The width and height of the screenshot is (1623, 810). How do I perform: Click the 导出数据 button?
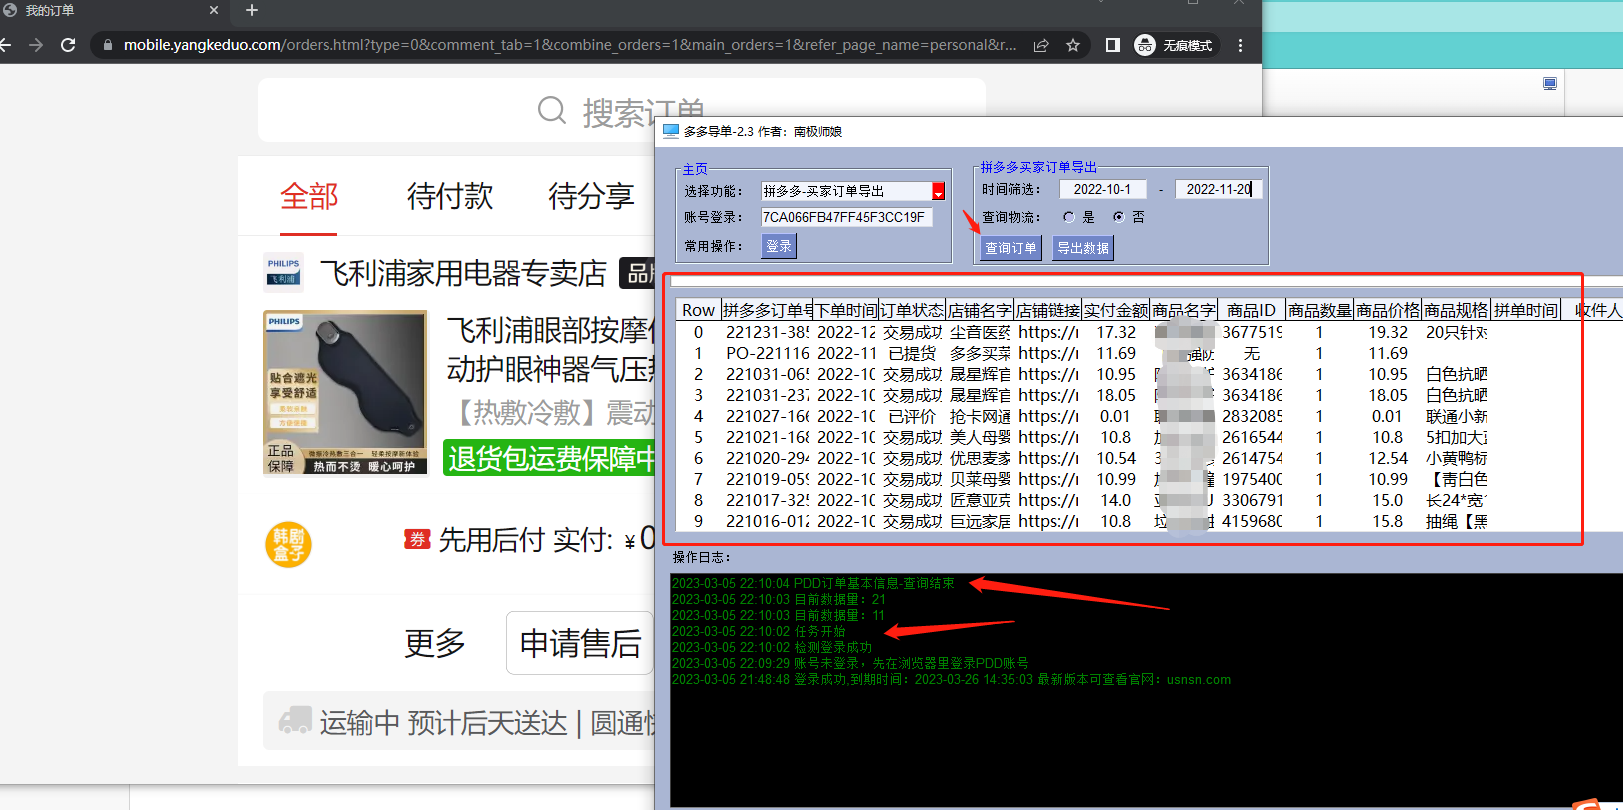click(1082, 248)
